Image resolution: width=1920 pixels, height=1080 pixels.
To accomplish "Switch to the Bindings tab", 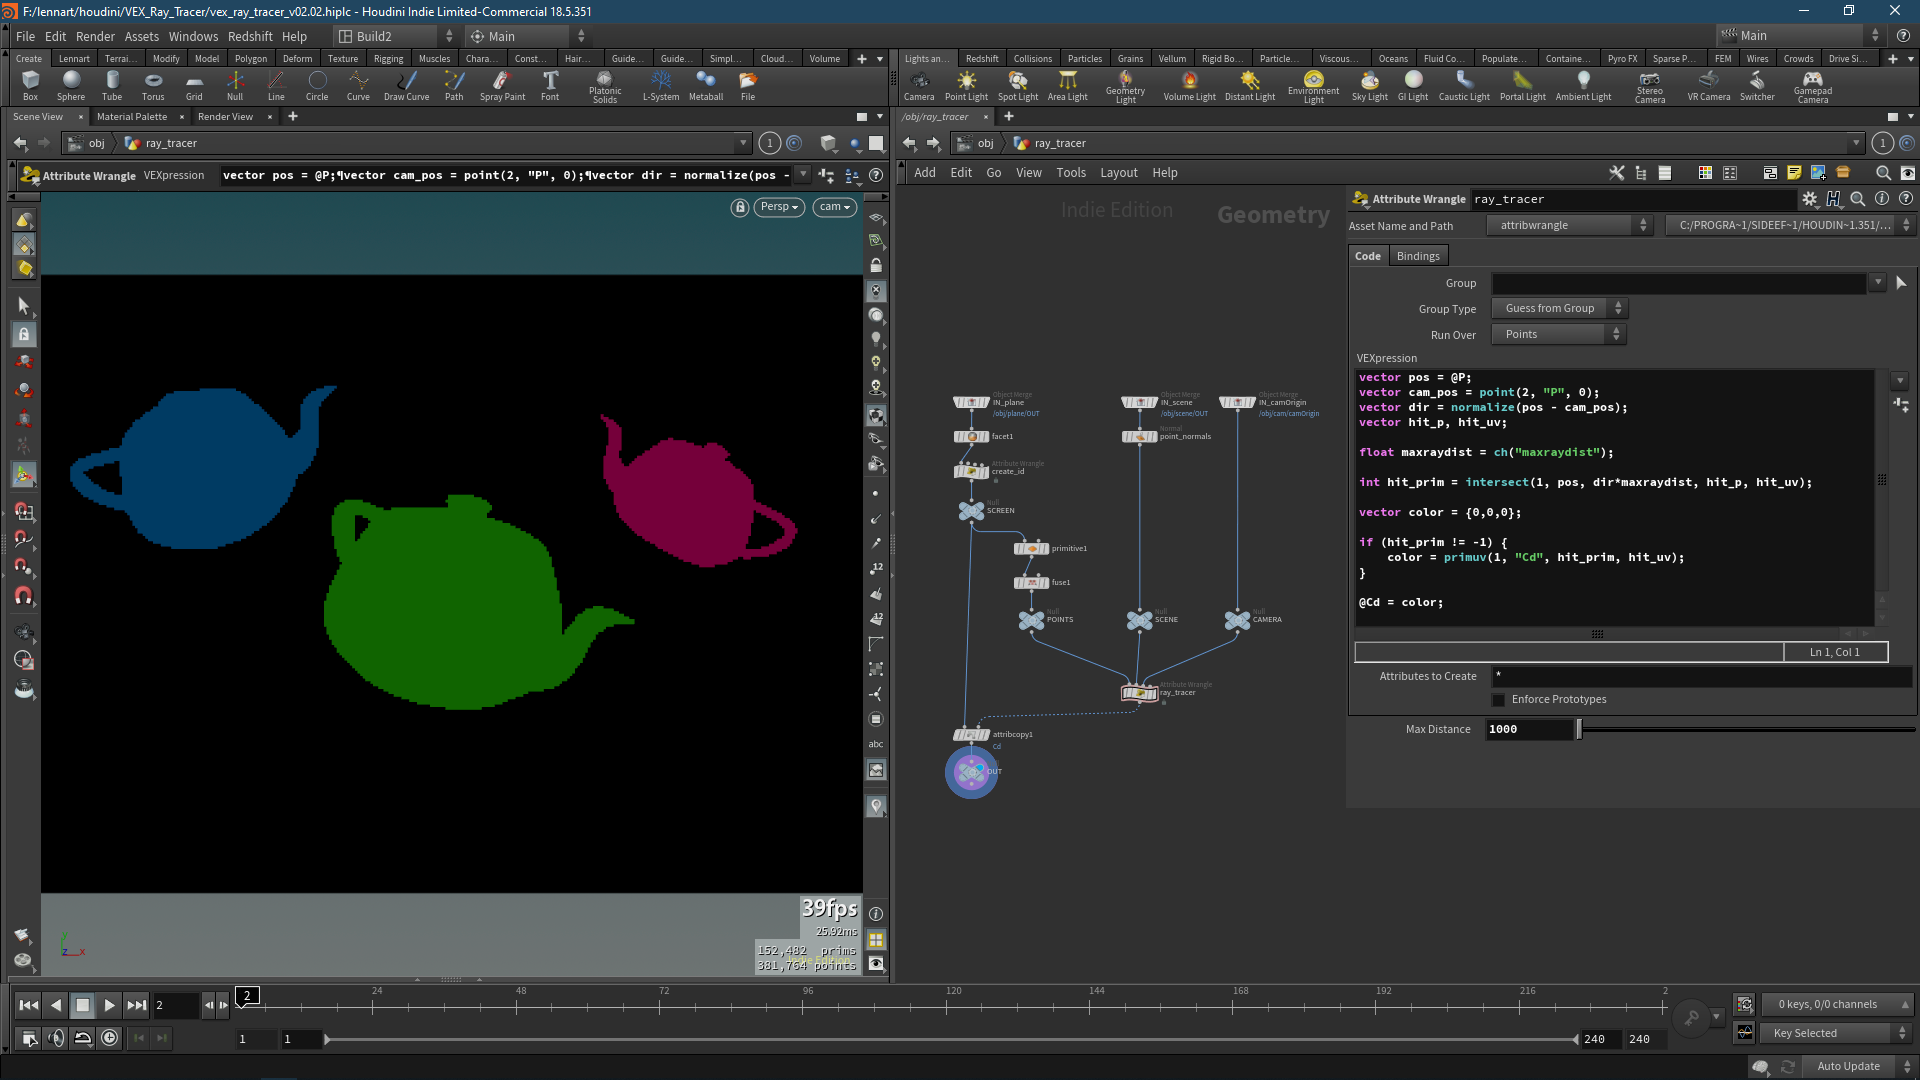I will click(x=1418, y=256).
